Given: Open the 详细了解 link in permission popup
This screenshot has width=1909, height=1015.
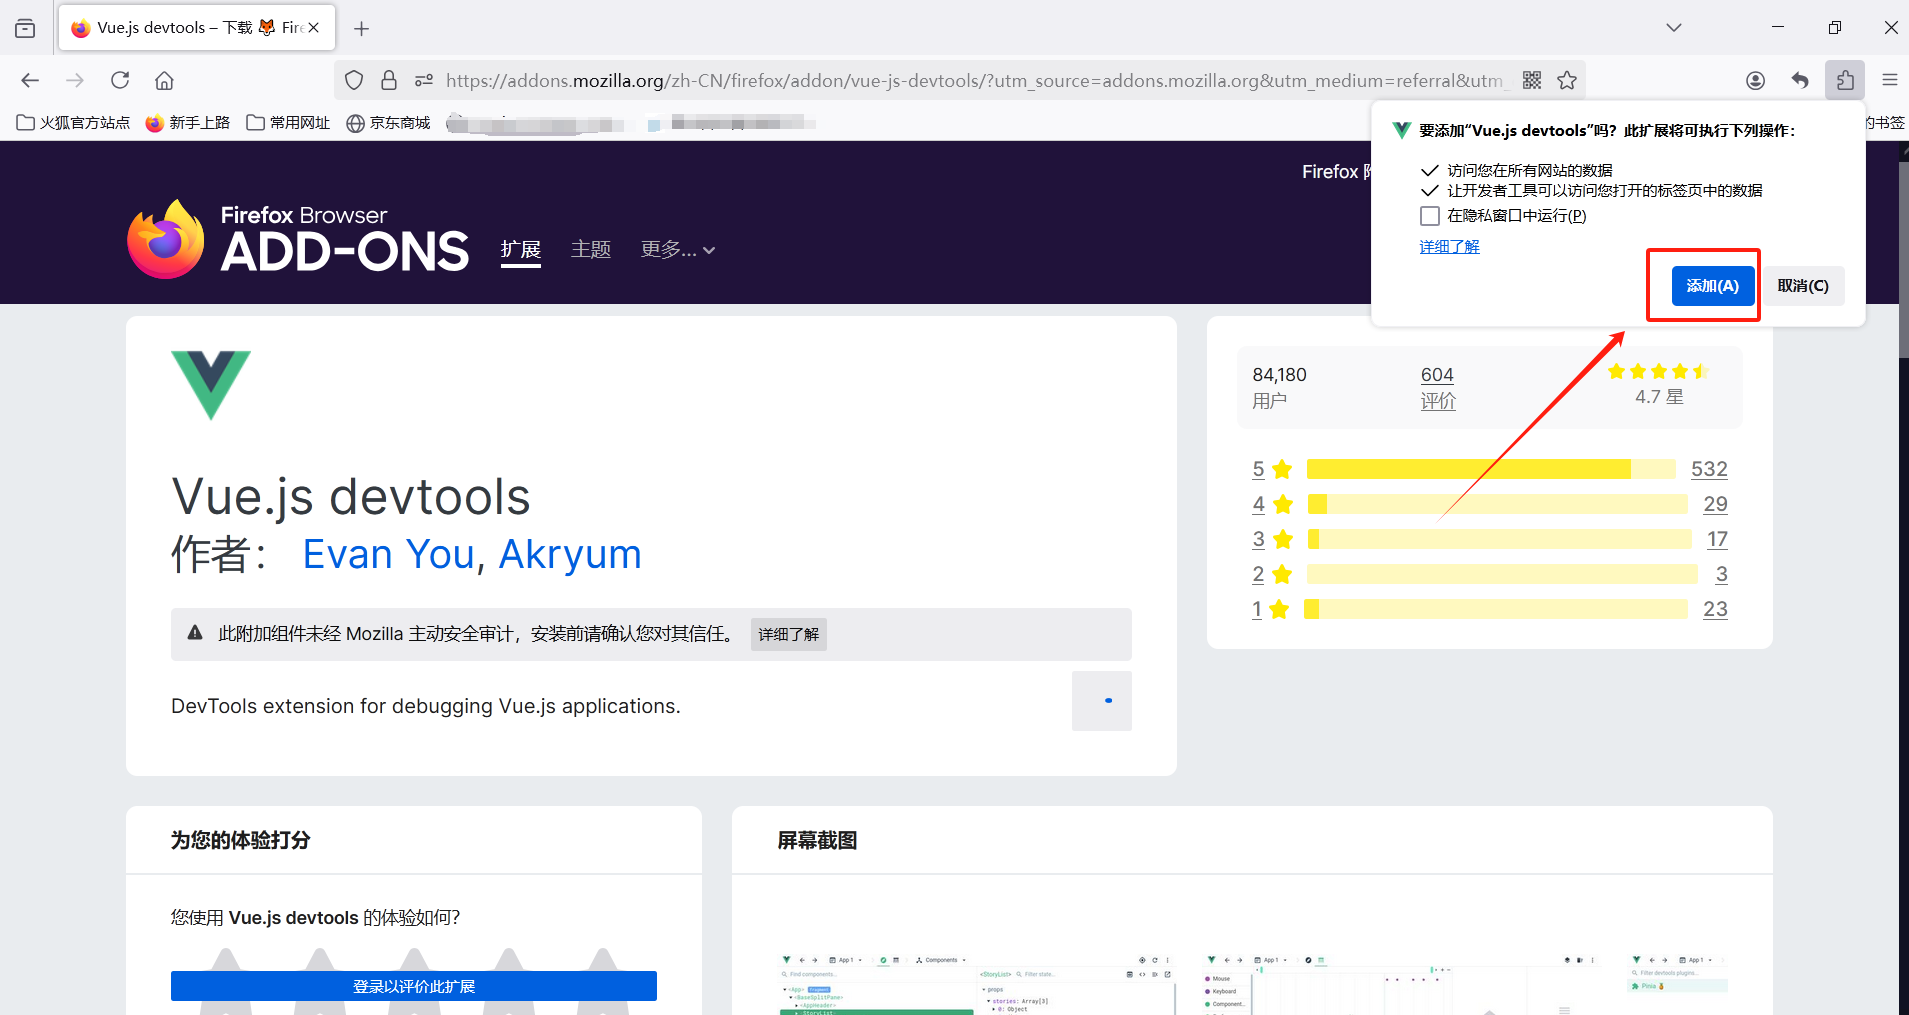Looking at the screenshot, I should 1449,247.
